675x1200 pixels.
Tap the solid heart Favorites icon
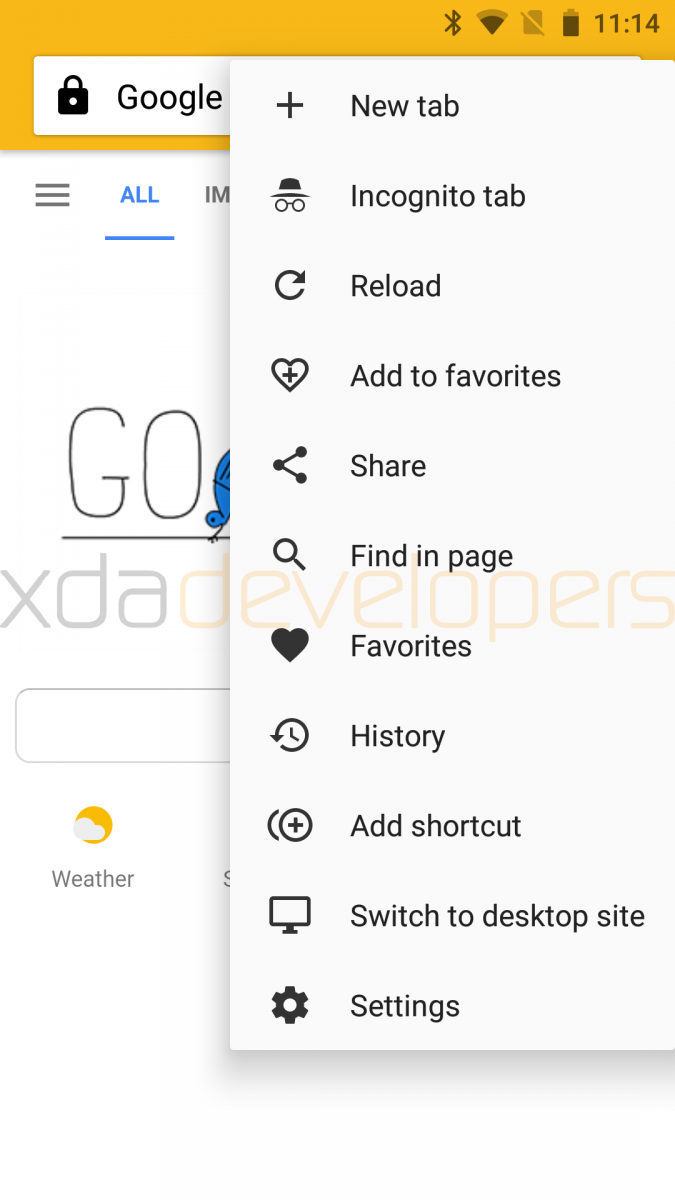[290, 646]
